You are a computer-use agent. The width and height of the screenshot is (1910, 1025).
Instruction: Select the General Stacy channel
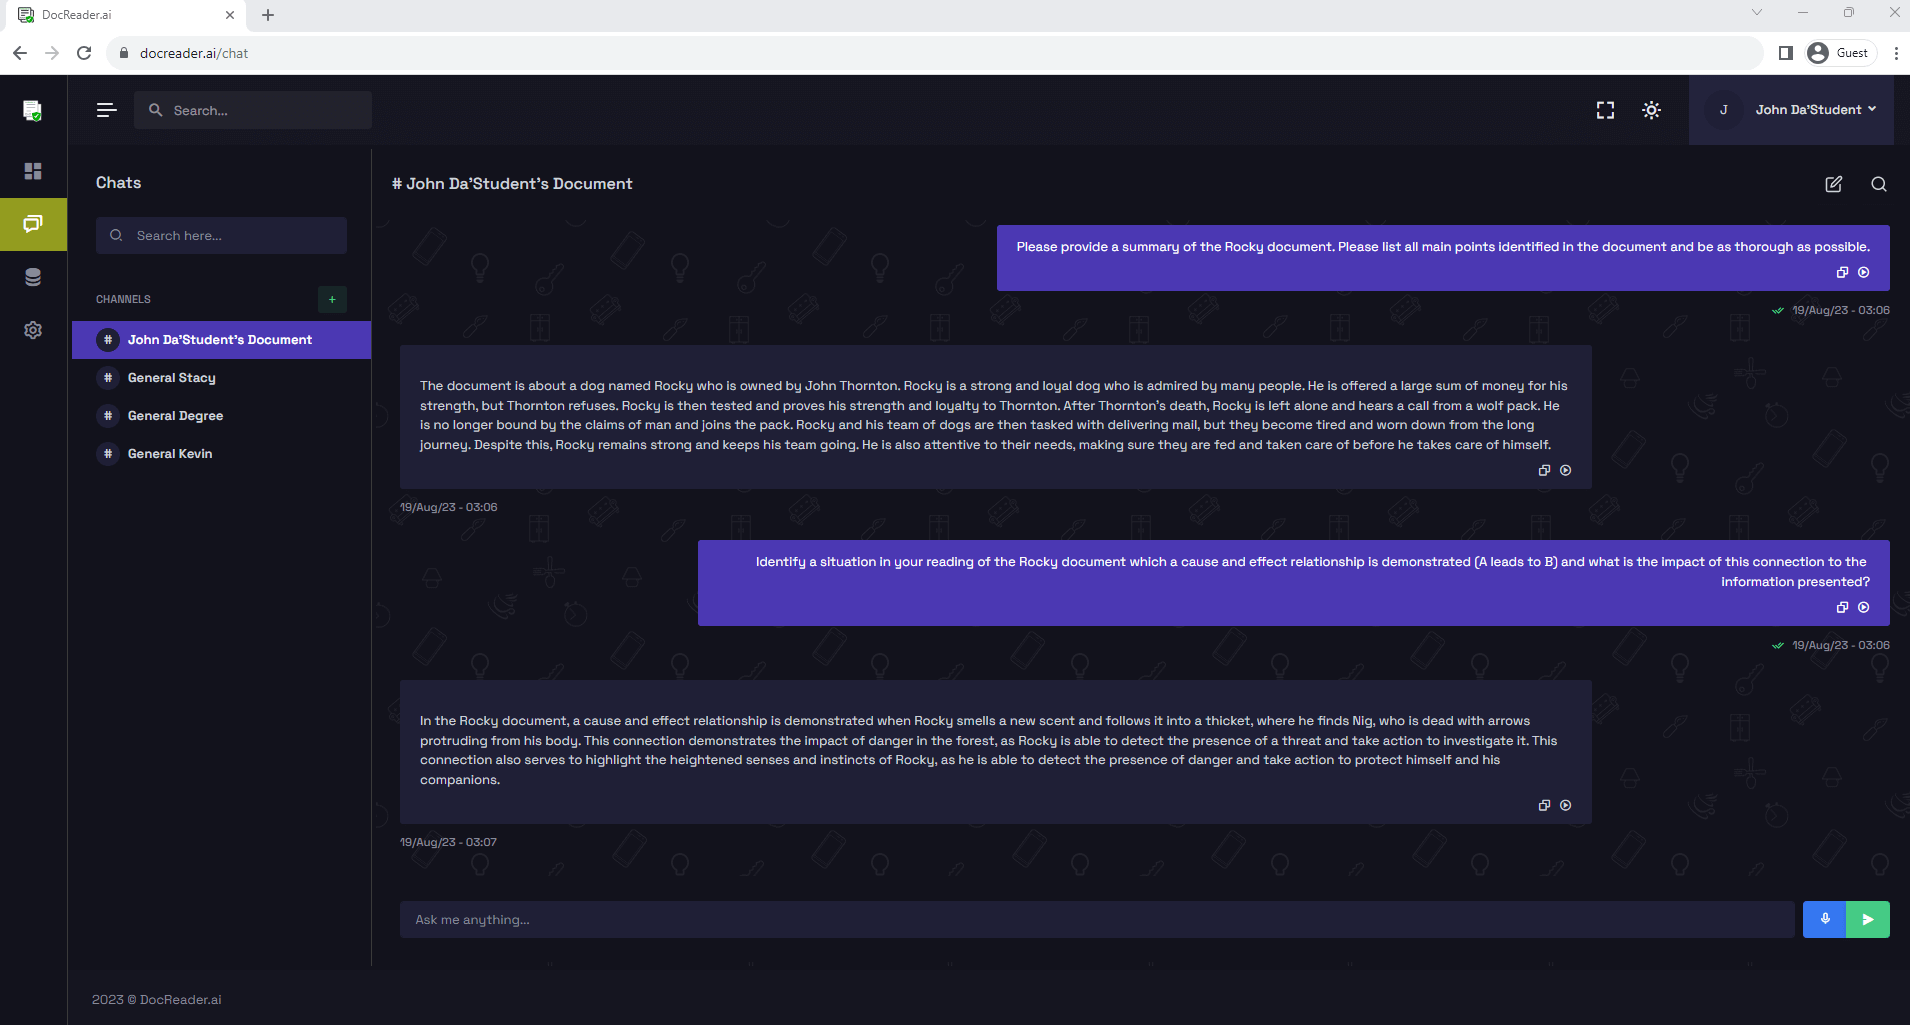[172, 378]
